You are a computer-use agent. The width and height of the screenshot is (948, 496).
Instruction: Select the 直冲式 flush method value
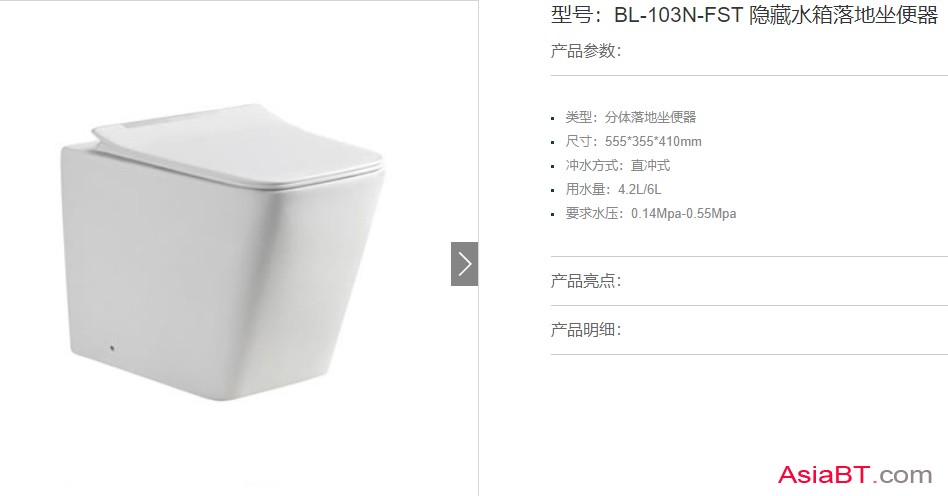[651, 165]
